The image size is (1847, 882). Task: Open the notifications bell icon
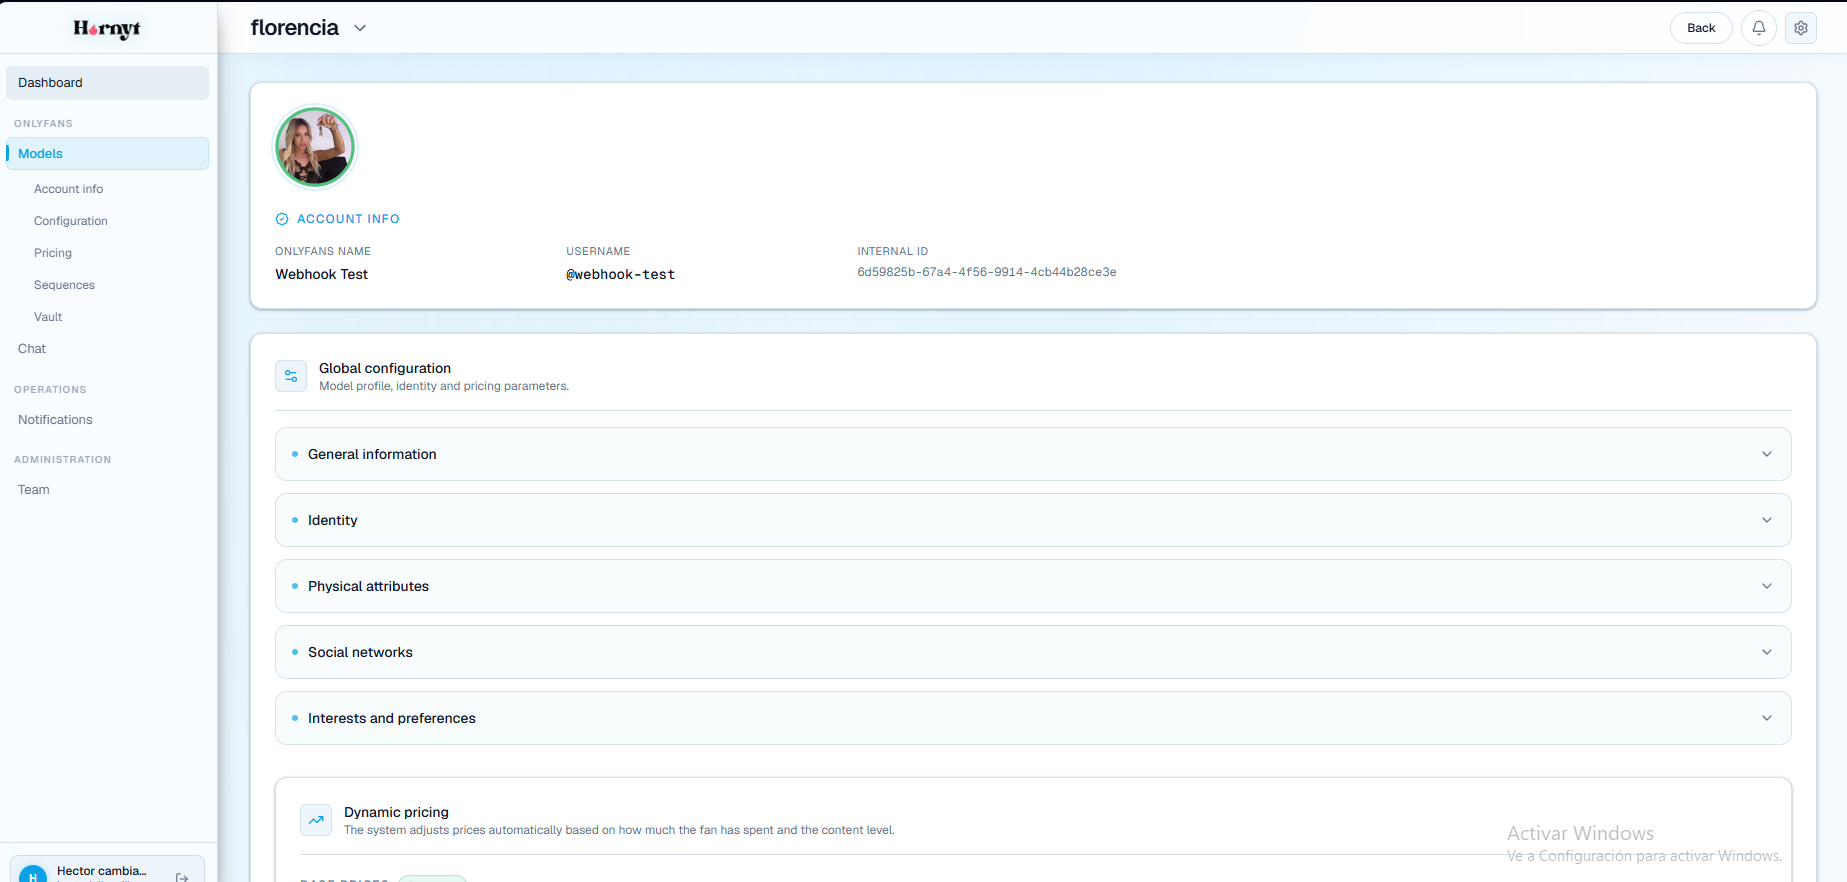[x=1758, y=28]
